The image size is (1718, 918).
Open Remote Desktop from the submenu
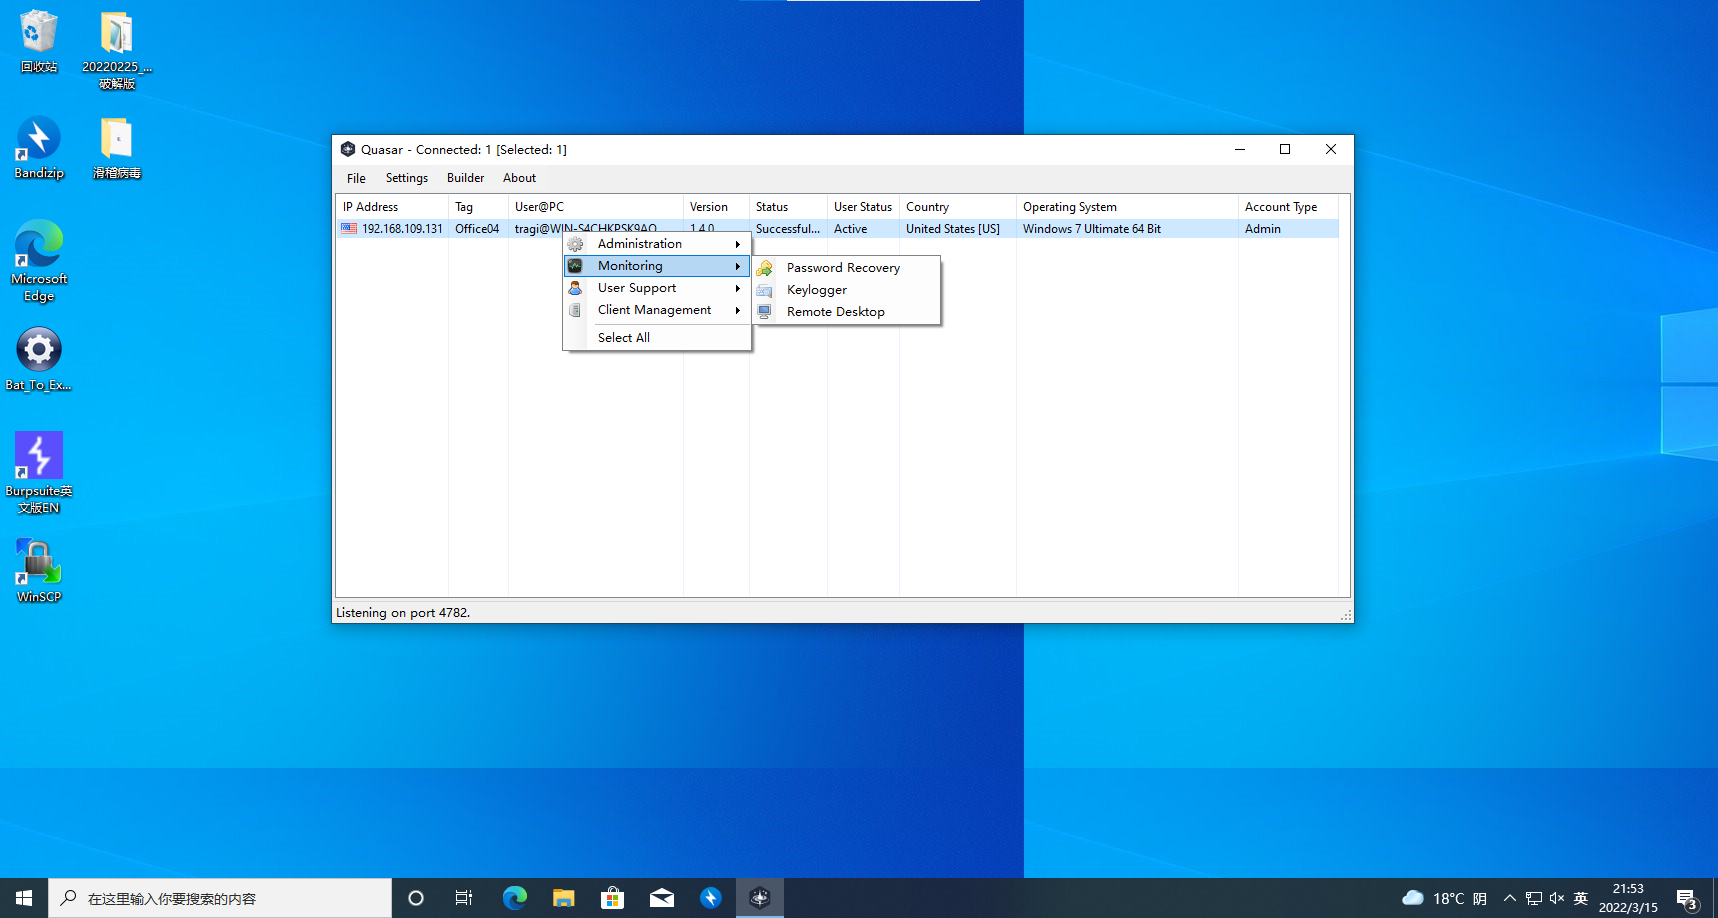[x=835, y=312]
